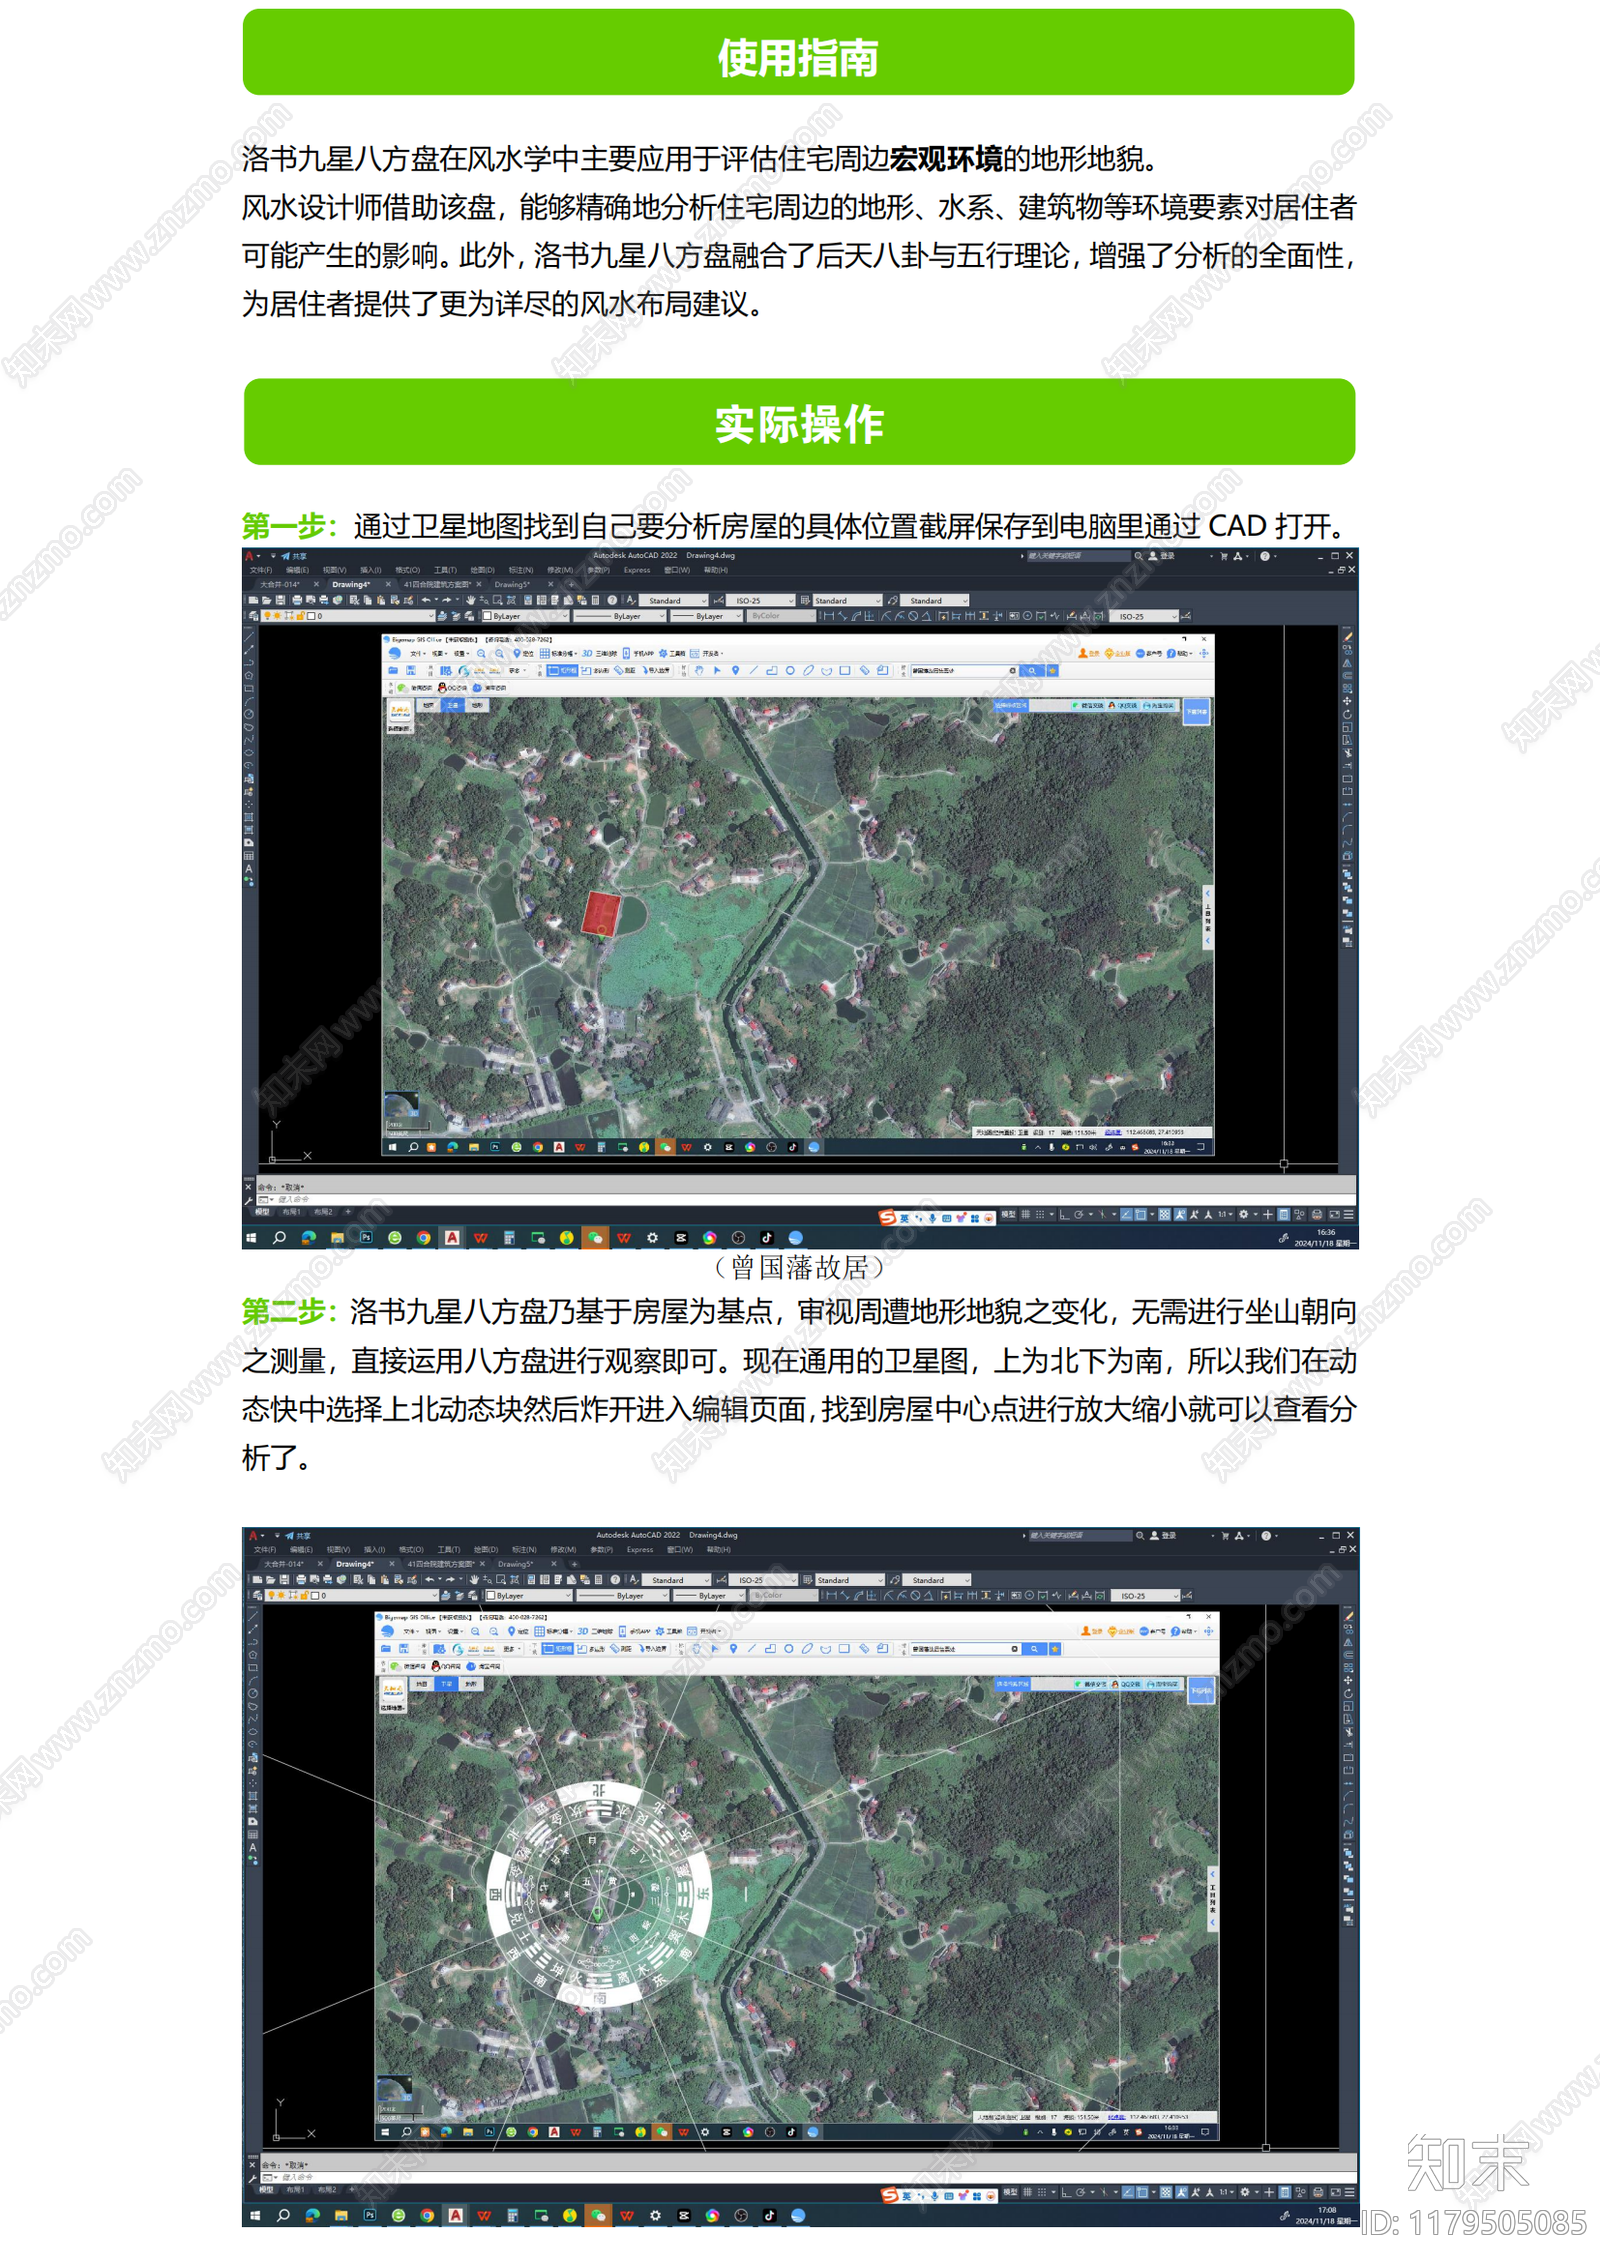Toggle grid display in step-one status bar
This screenshot has height=2262, width=1600.
(x=1026, y=1214)
